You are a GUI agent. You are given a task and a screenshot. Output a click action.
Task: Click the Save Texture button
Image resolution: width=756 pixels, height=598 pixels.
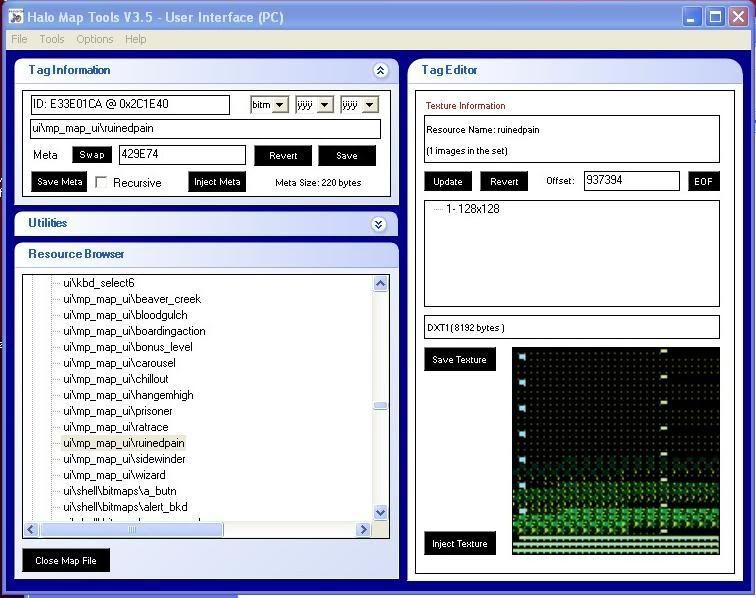pos(459,359)
